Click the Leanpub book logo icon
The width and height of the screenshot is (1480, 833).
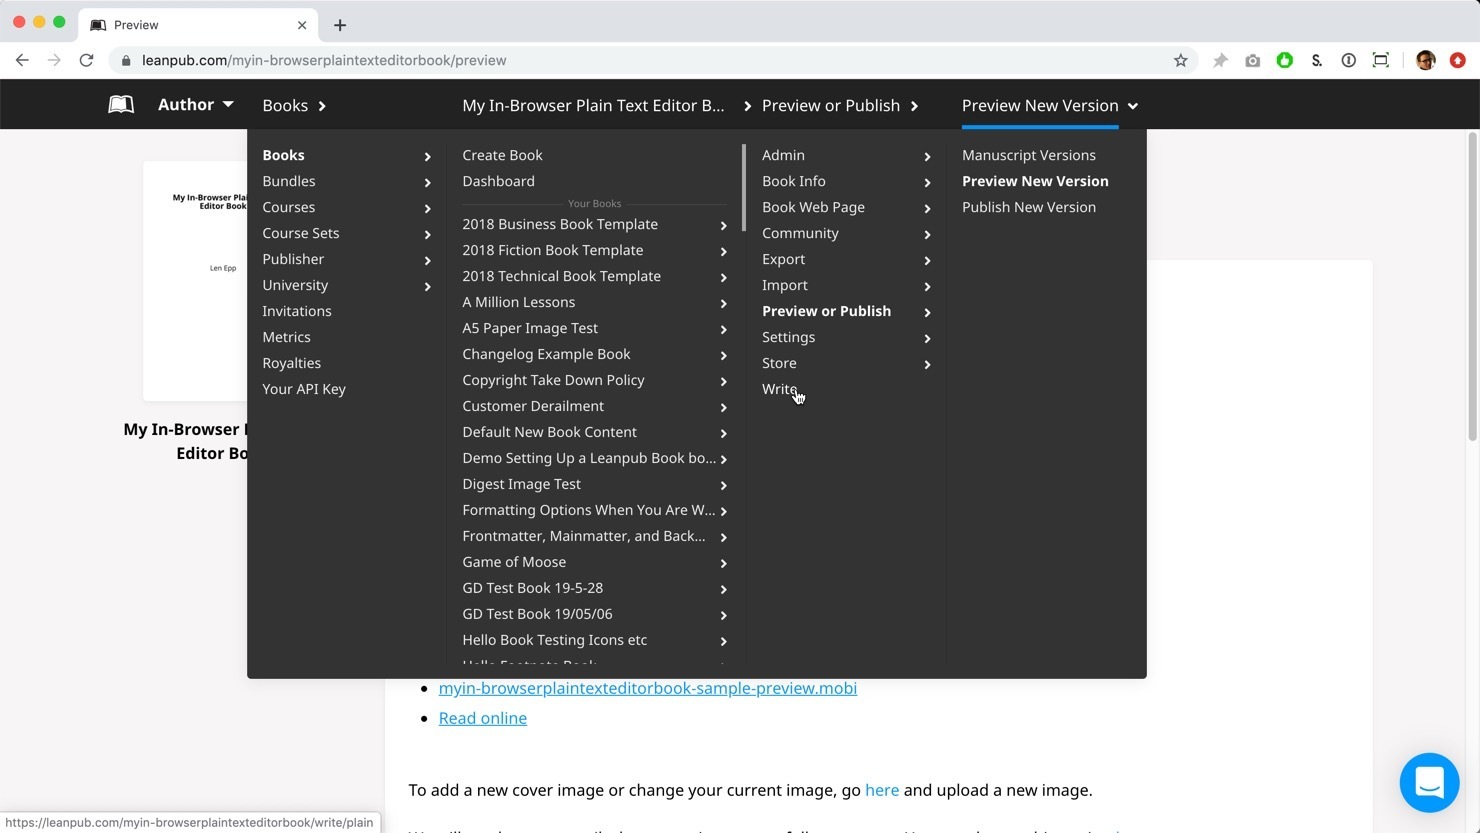point(121,105)
